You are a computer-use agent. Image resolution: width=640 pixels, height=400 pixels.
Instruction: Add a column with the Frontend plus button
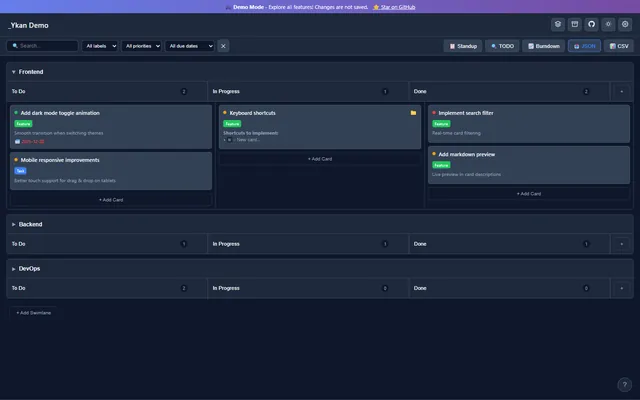tap(622, 91)
